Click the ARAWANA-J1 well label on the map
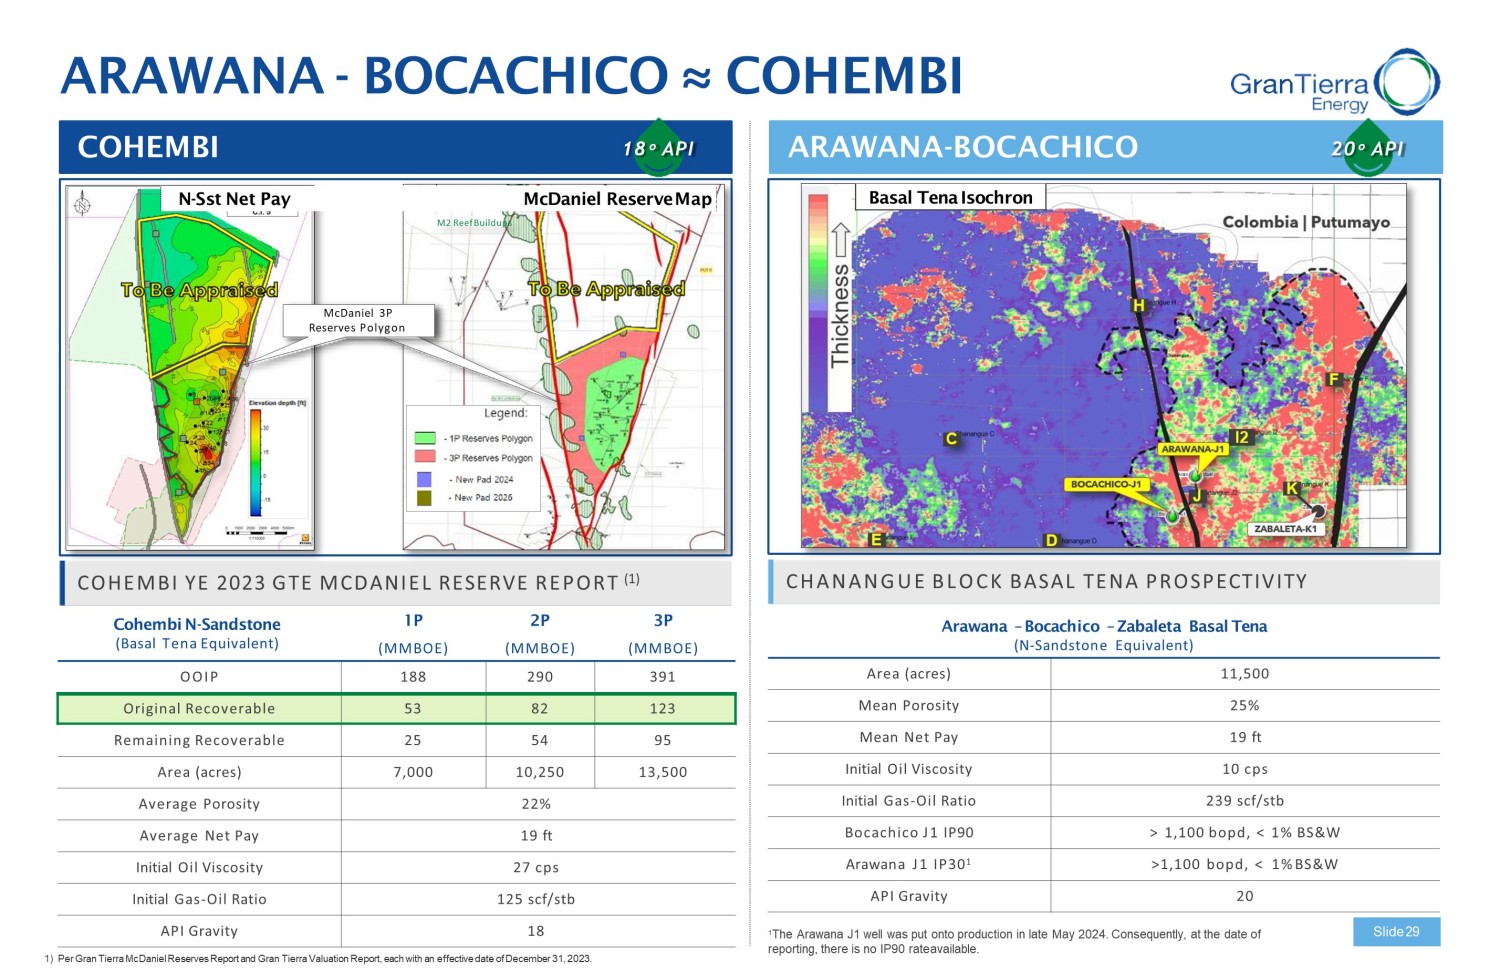Viewport: 1500px width, 971px height. pos(1193,449)
